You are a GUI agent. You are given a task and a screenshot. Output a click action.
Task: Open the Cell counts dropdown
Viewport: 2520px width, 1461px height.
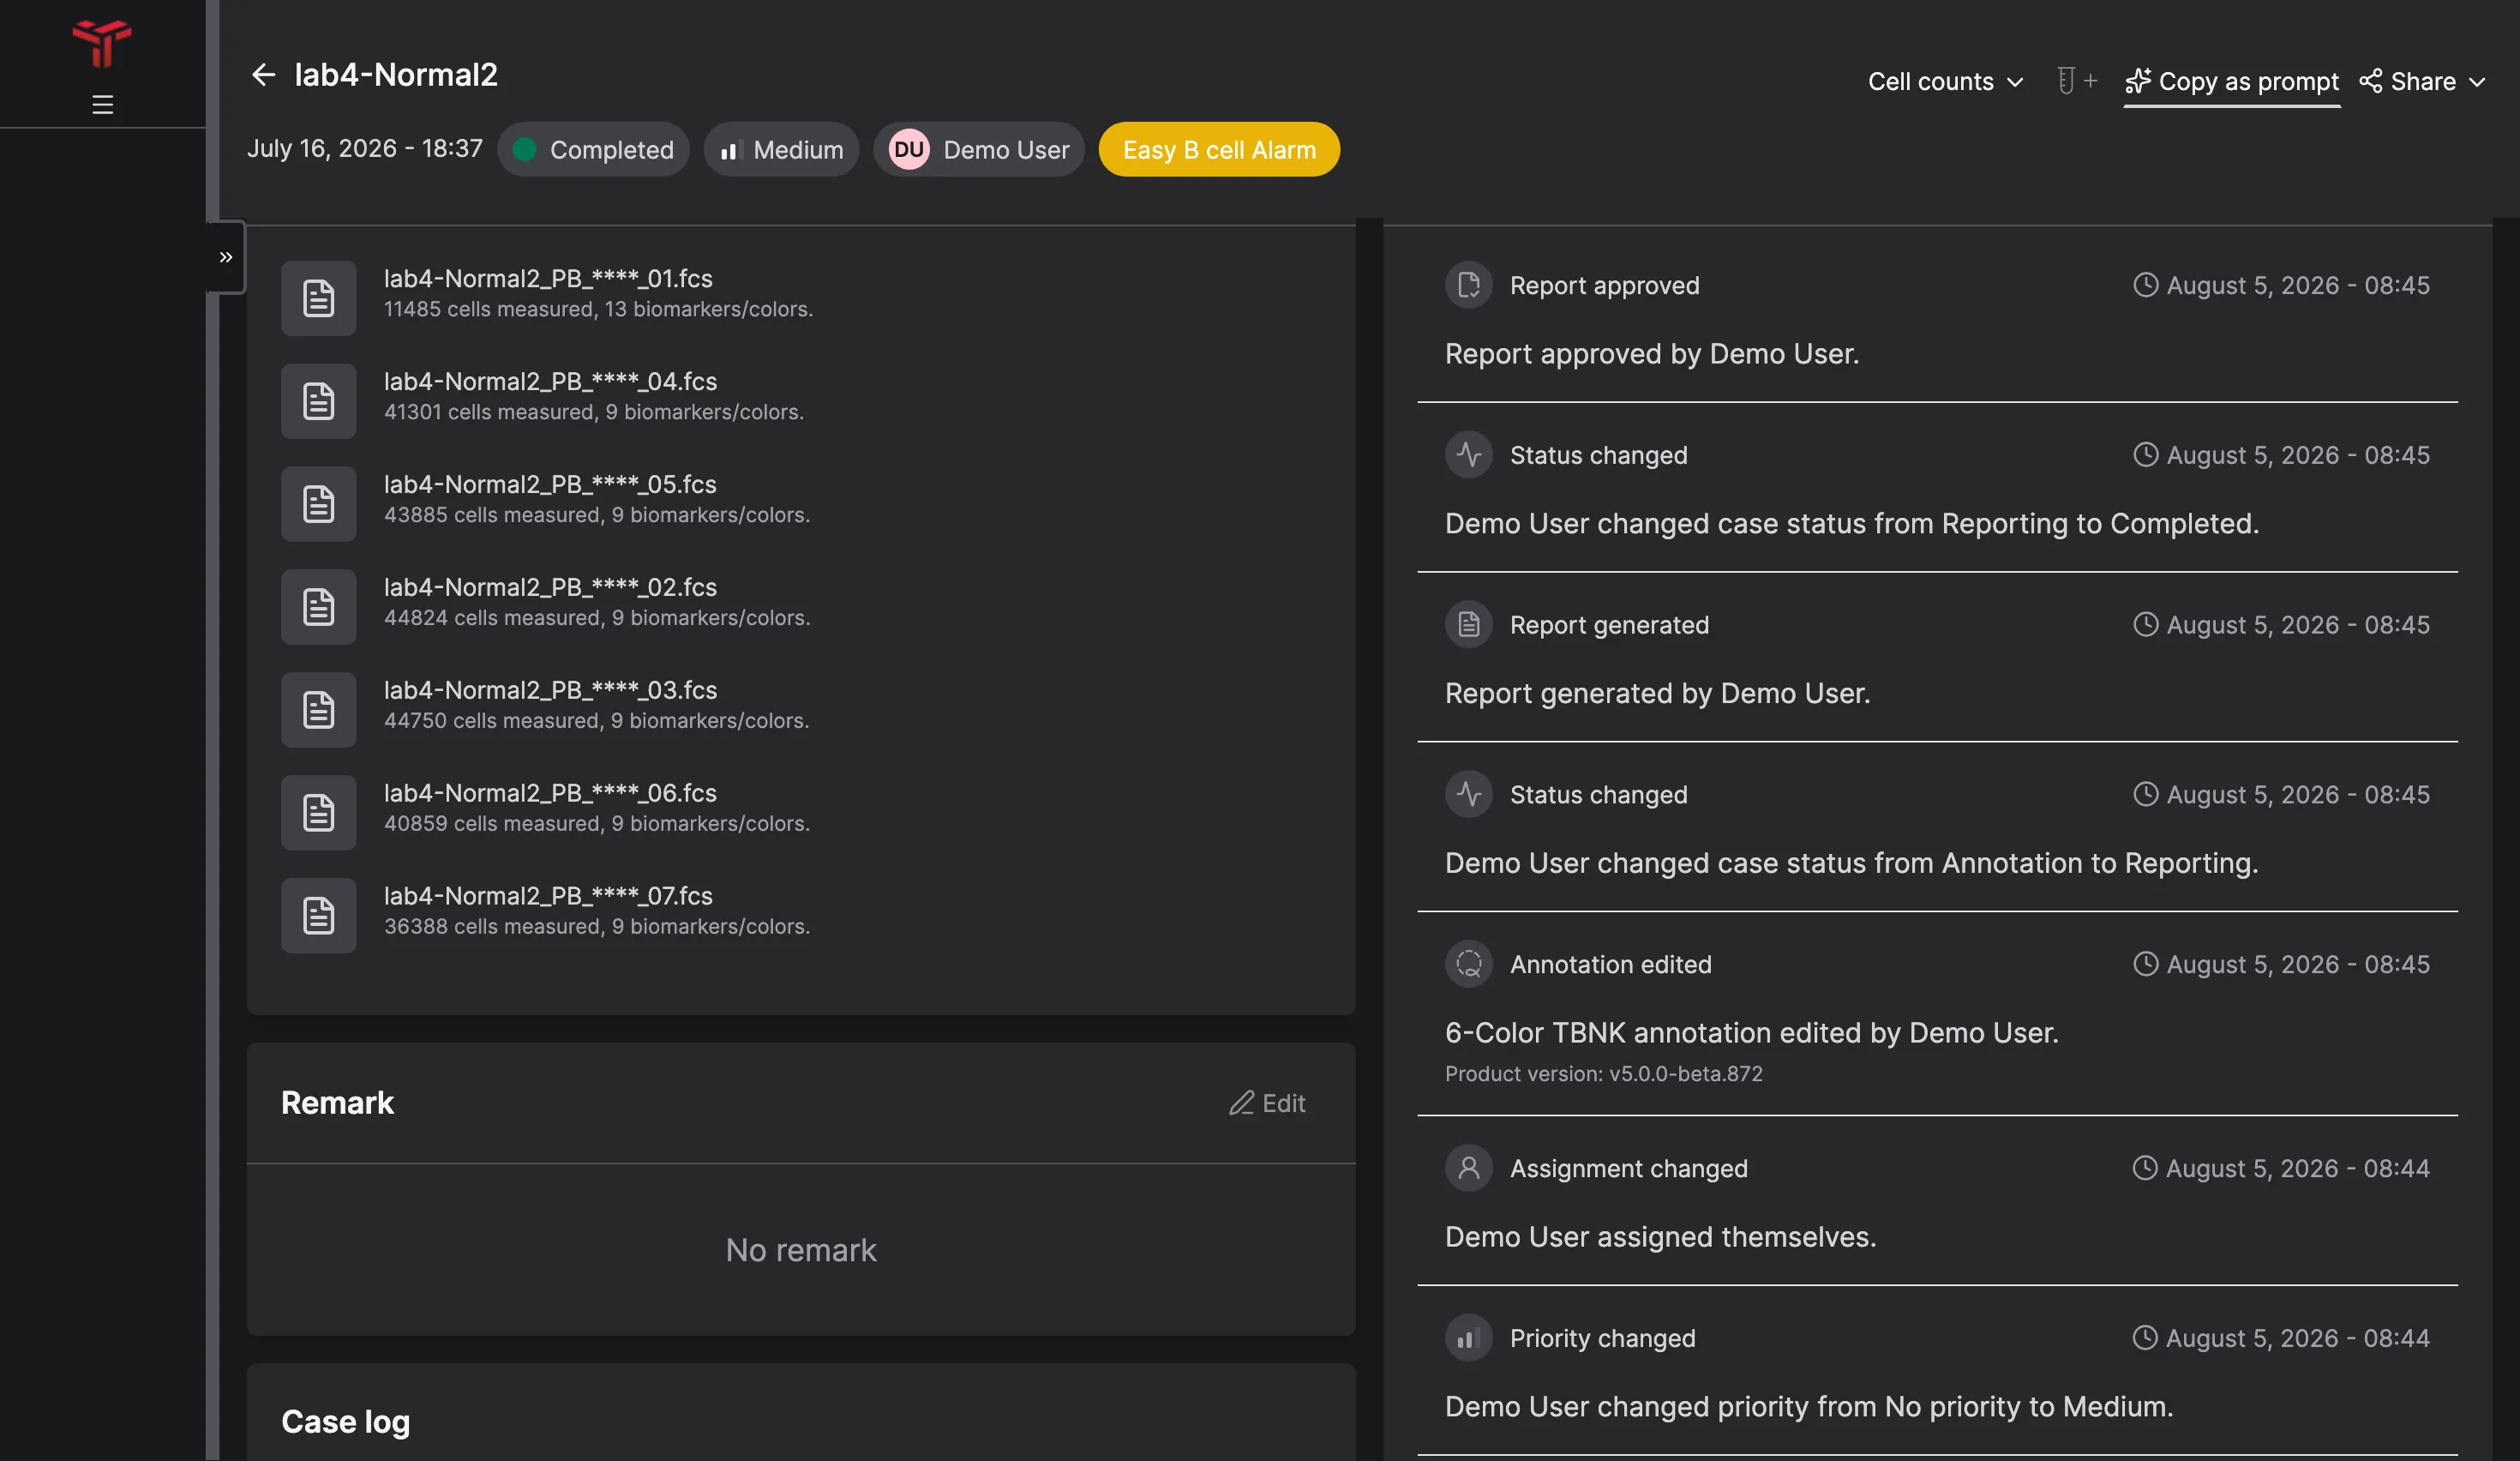coord(1945,81)
